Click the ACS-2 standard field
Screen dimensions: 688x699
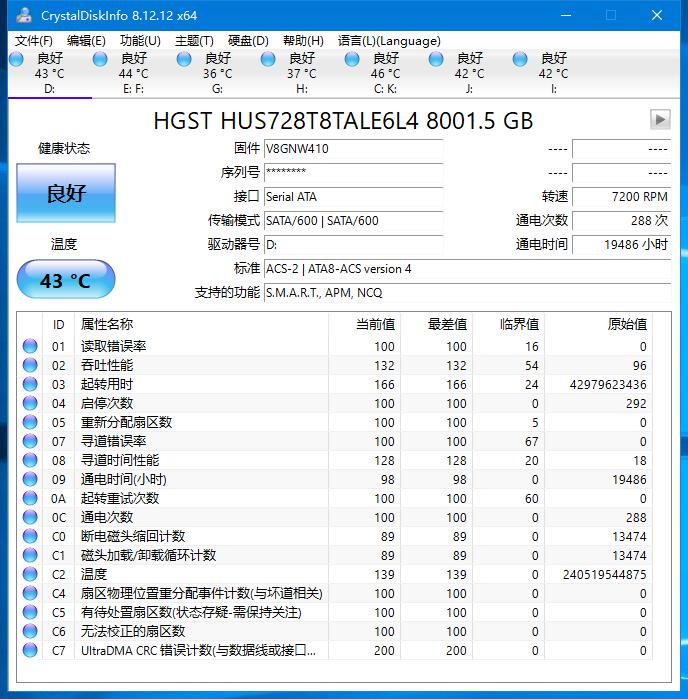(467, 269)
